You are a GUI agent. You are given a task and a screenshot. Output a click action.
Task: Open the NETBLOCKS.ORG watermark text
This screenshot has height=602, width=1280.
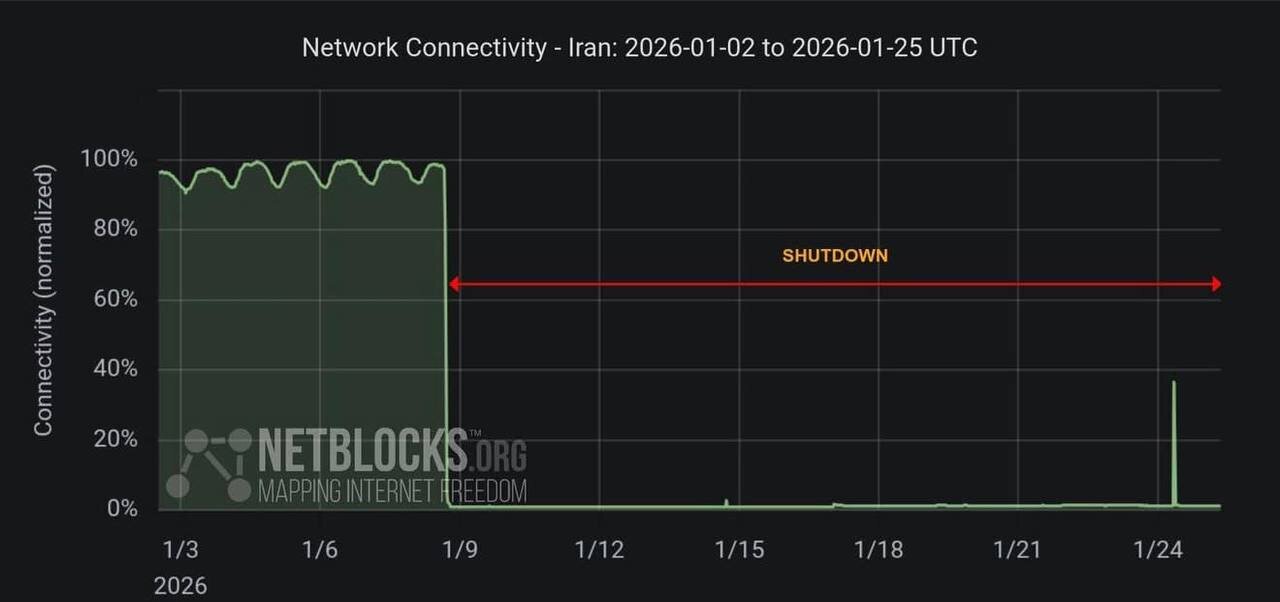(x=392, y=450)
